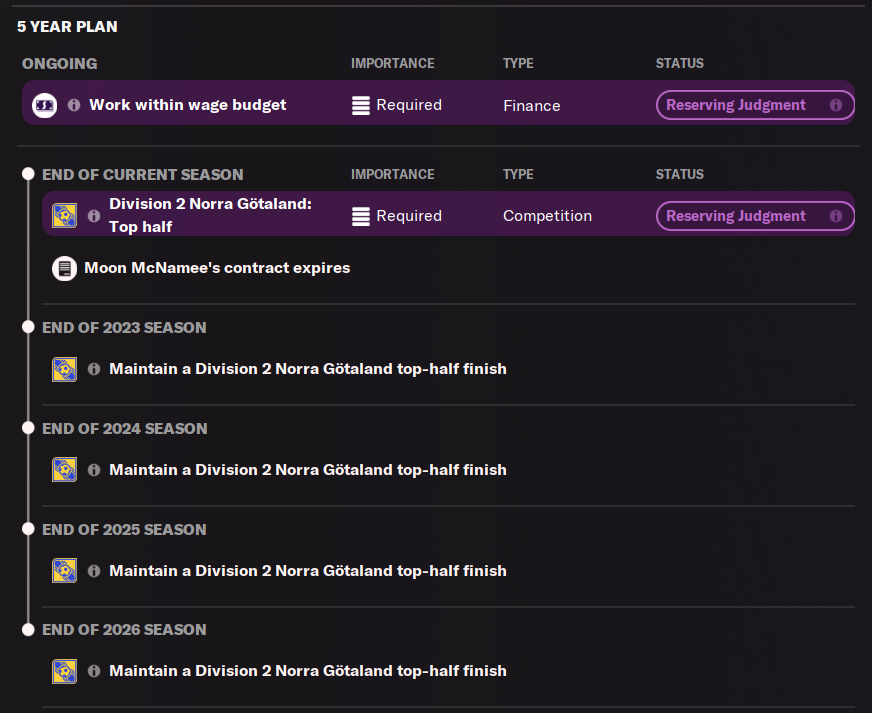
Task: Select Work within wage budget objective
Action: pyautogui.click(x=188, y=105)
